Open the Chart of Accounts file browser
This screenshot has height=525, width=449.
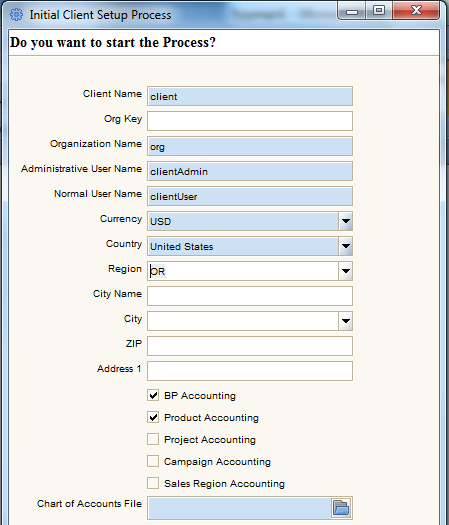(341, 508)
